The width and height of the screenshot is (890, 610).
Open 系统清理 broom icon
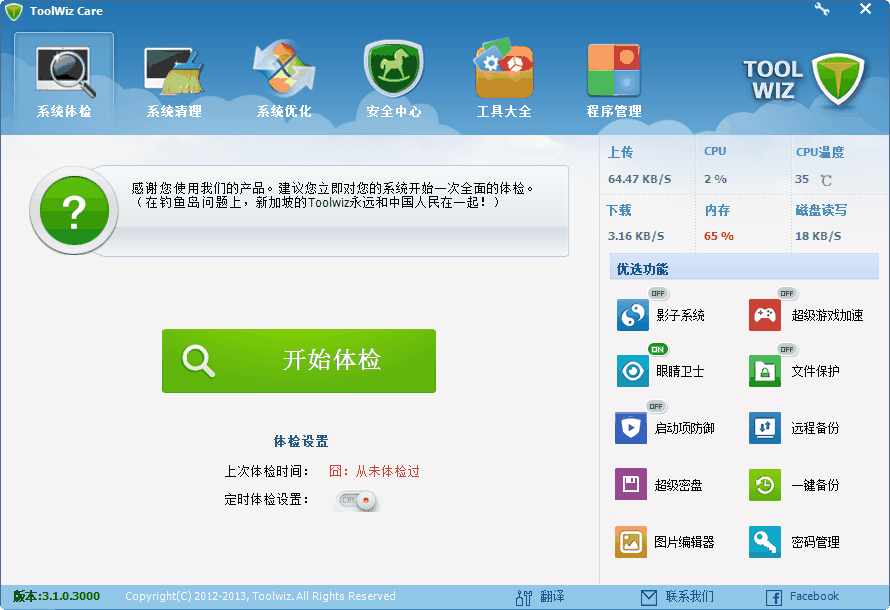coord(174,71)
